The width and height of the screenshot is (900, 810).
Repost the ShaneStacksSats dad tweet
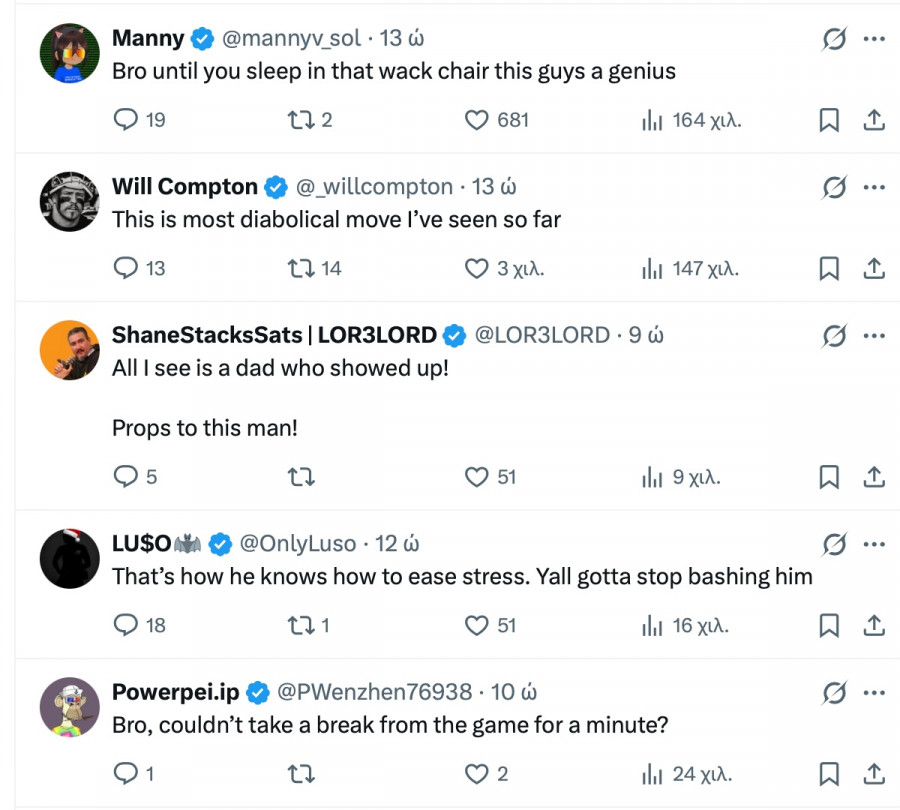click(x=299, y=477)
